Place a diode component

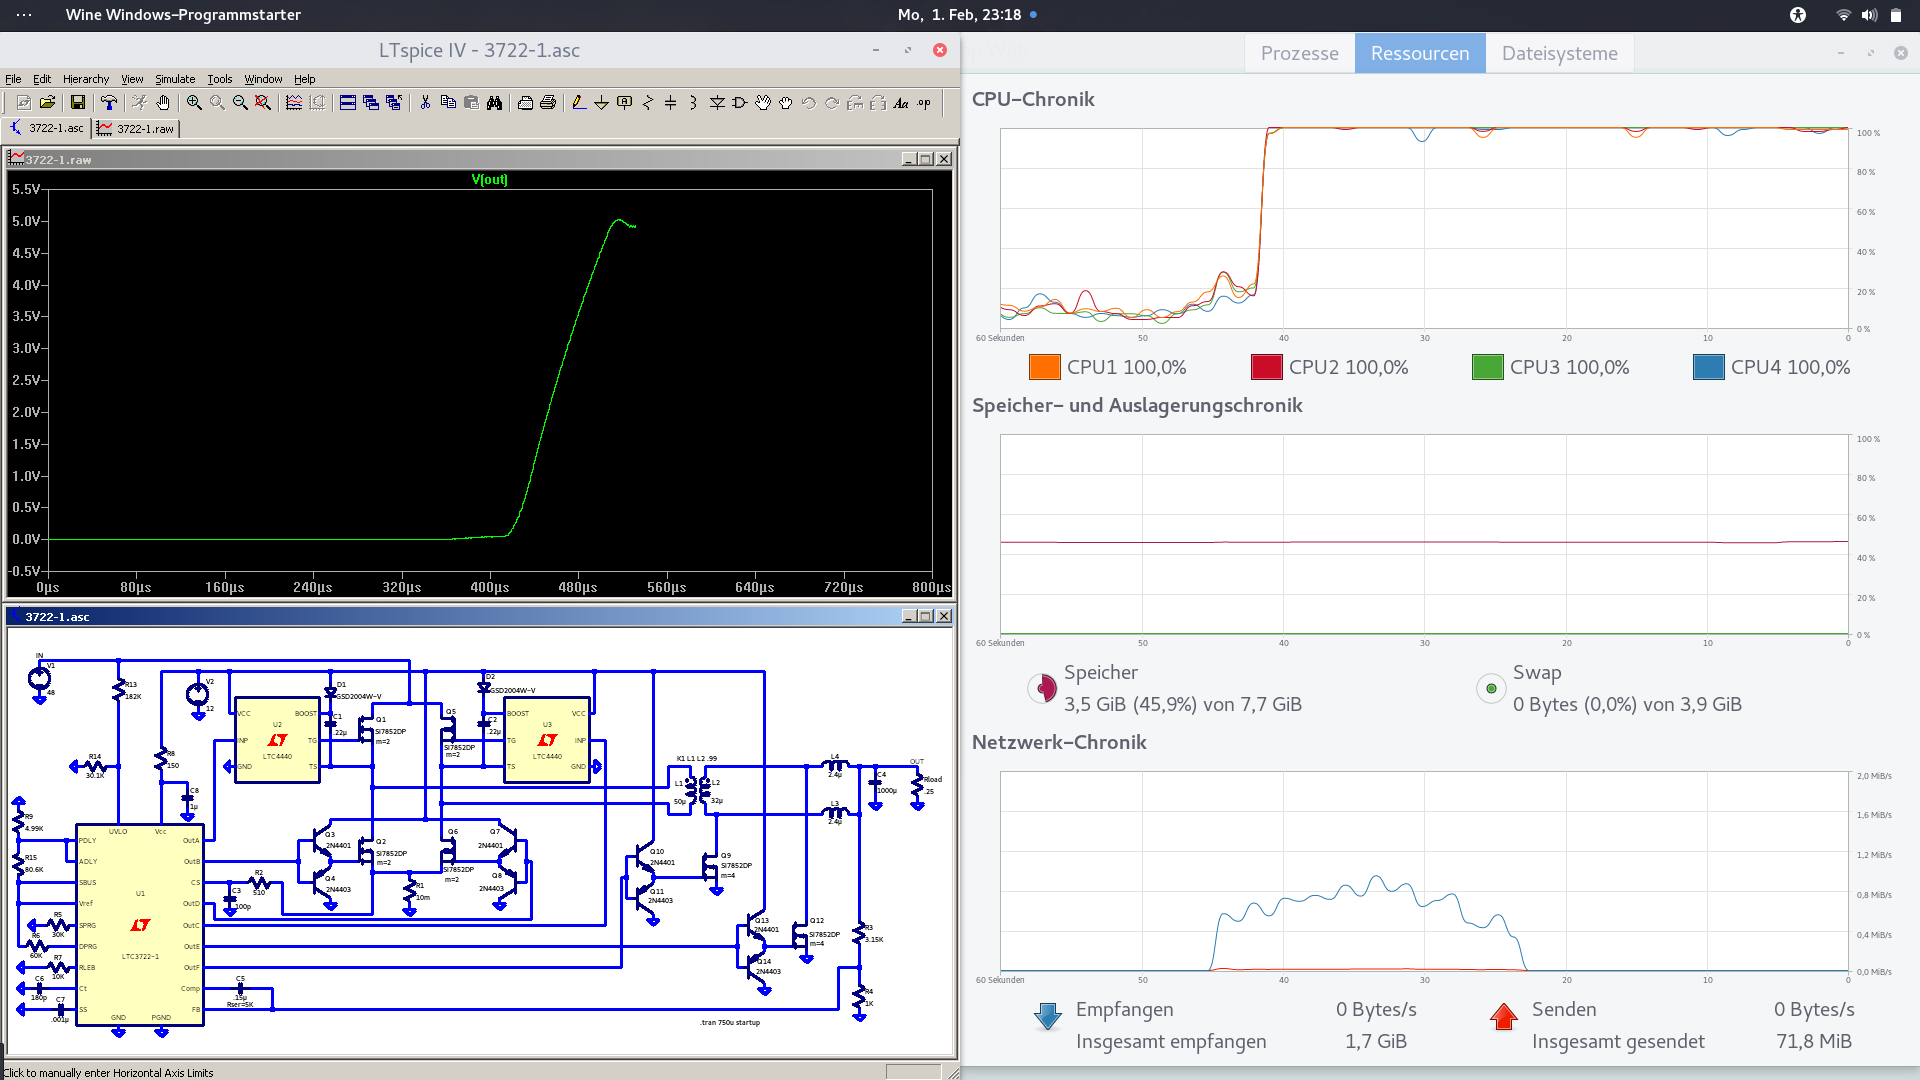(x=717, y=103)
